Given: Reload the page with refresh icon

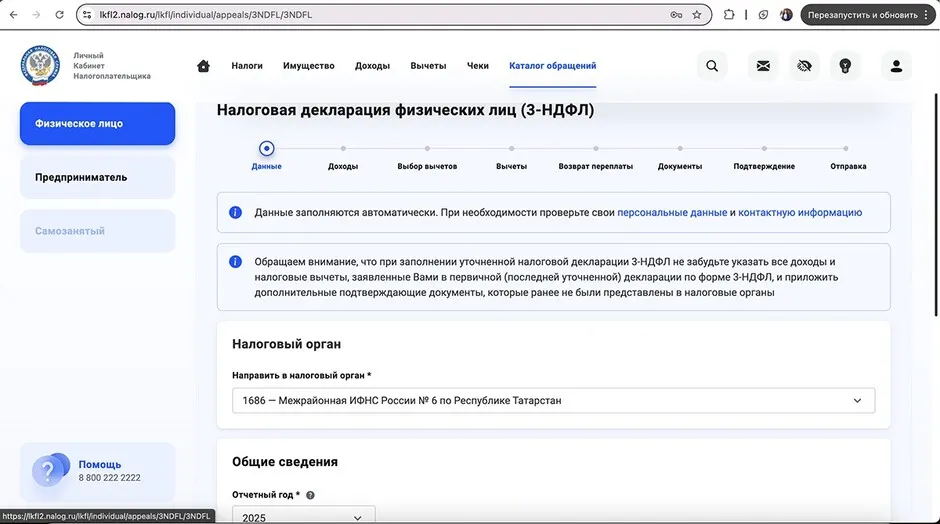Looking at the screenshot, I should click(x=59, y=14).
